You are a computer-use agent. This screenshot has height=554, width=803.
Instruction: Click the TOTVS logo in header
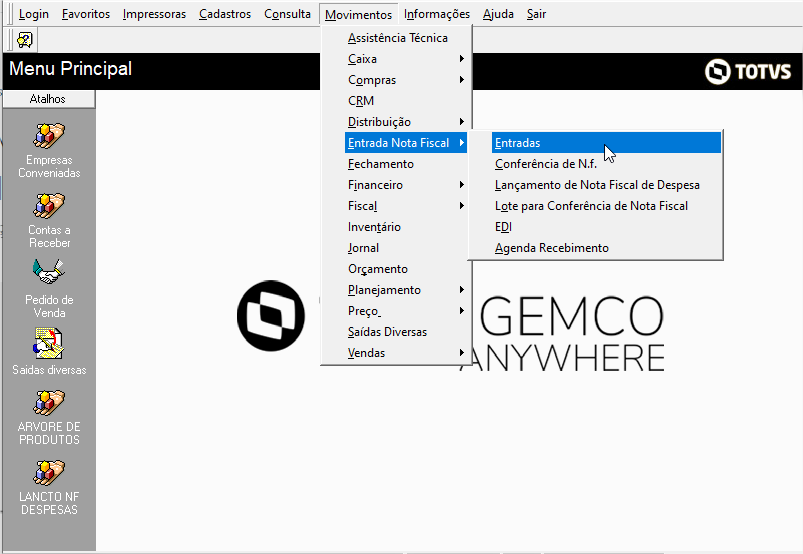748,71
